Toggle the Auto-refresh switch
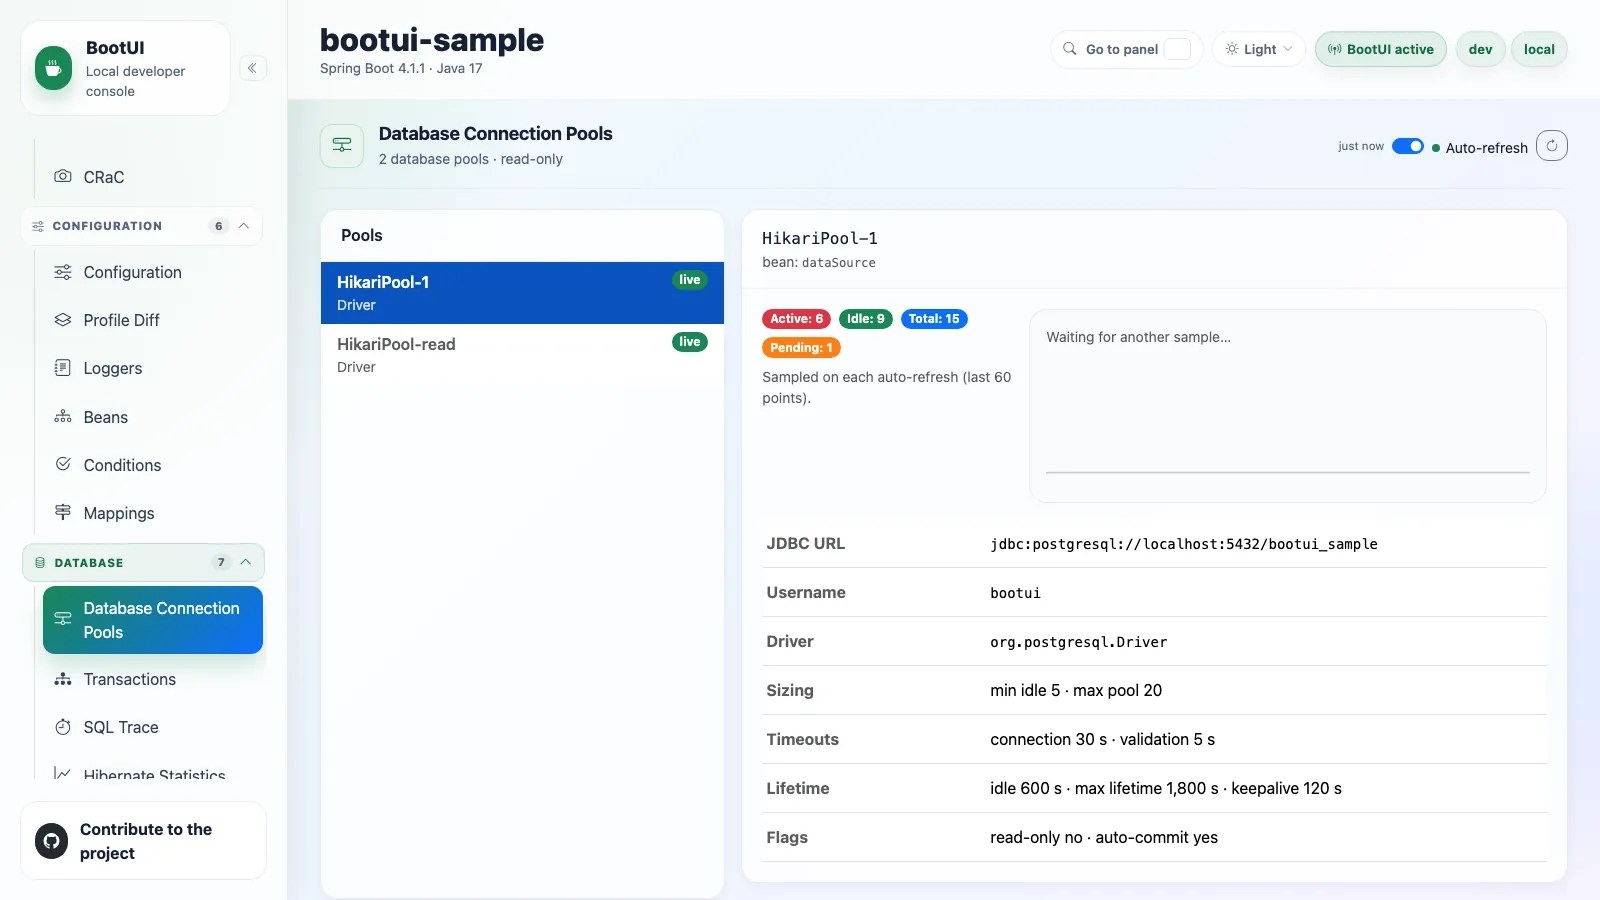Image resolution: width=1600 pixels, height=900 pixels. tap(1408, 146)
